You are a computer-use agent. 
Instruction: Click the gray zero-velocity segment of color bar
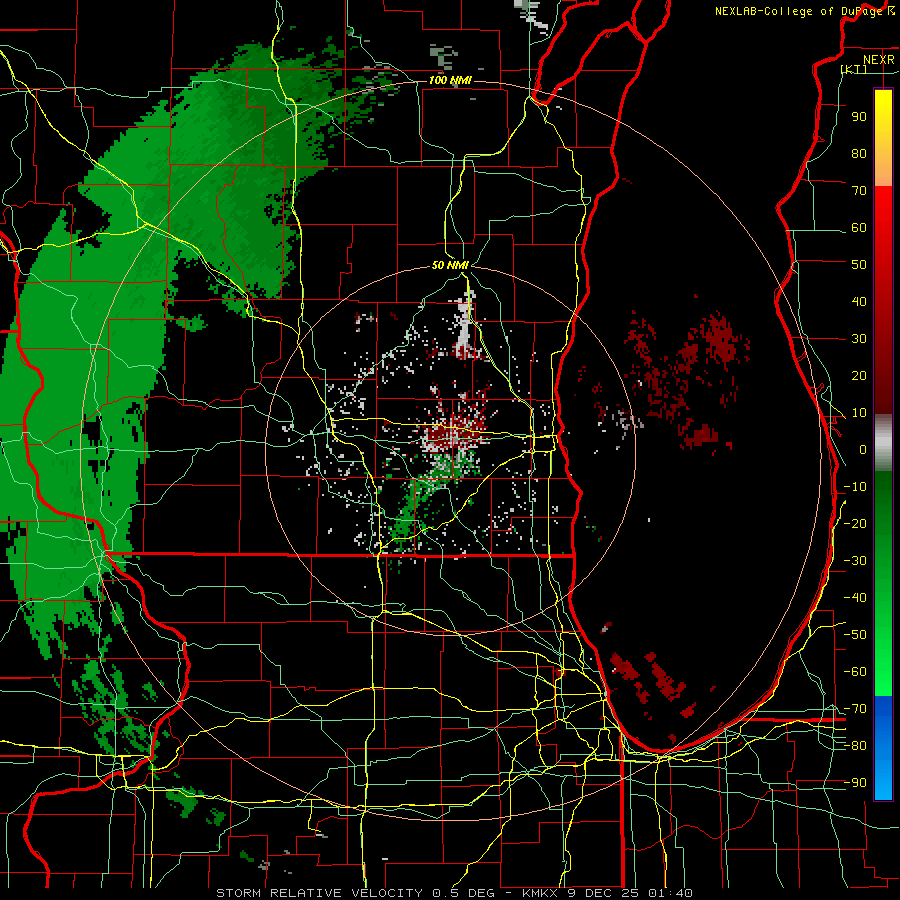tap(883, 443)
